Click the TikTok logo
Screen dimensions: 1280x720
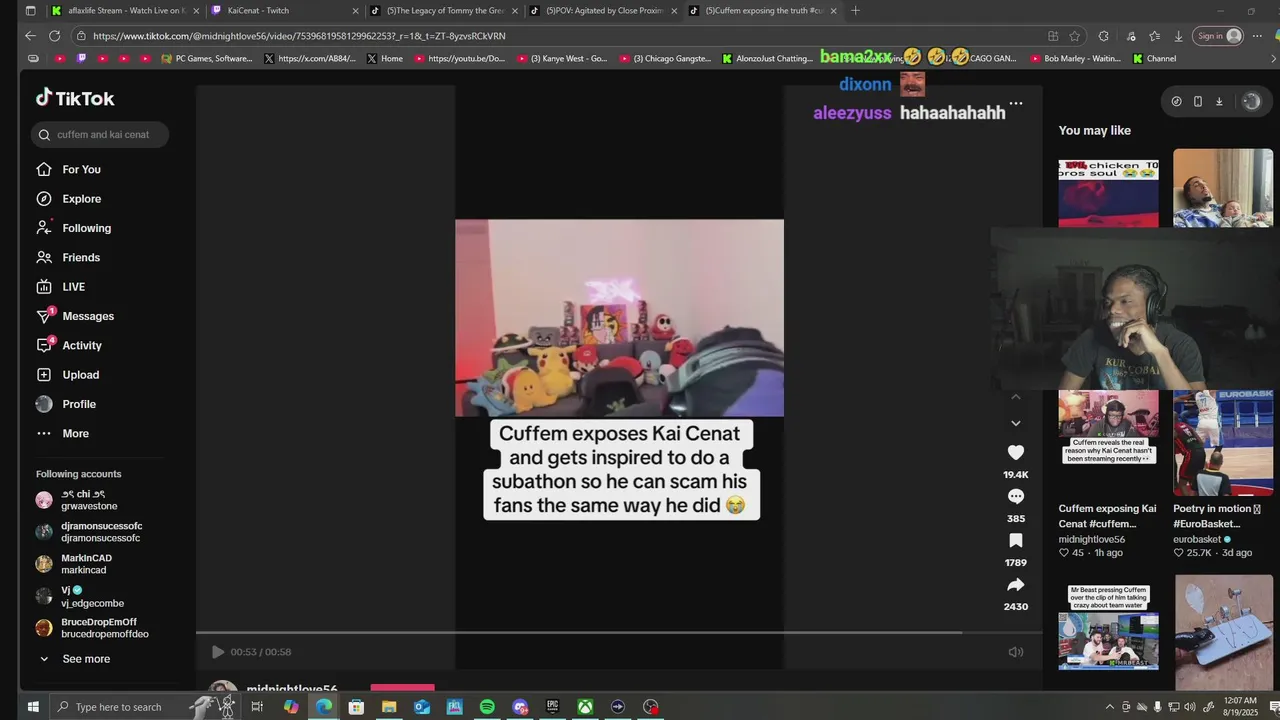pos(75,98)
